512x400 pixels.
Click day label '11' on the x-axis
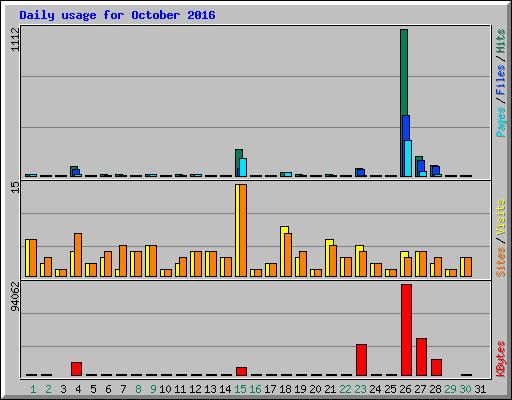pyautogui.click(x=180, y=389)
